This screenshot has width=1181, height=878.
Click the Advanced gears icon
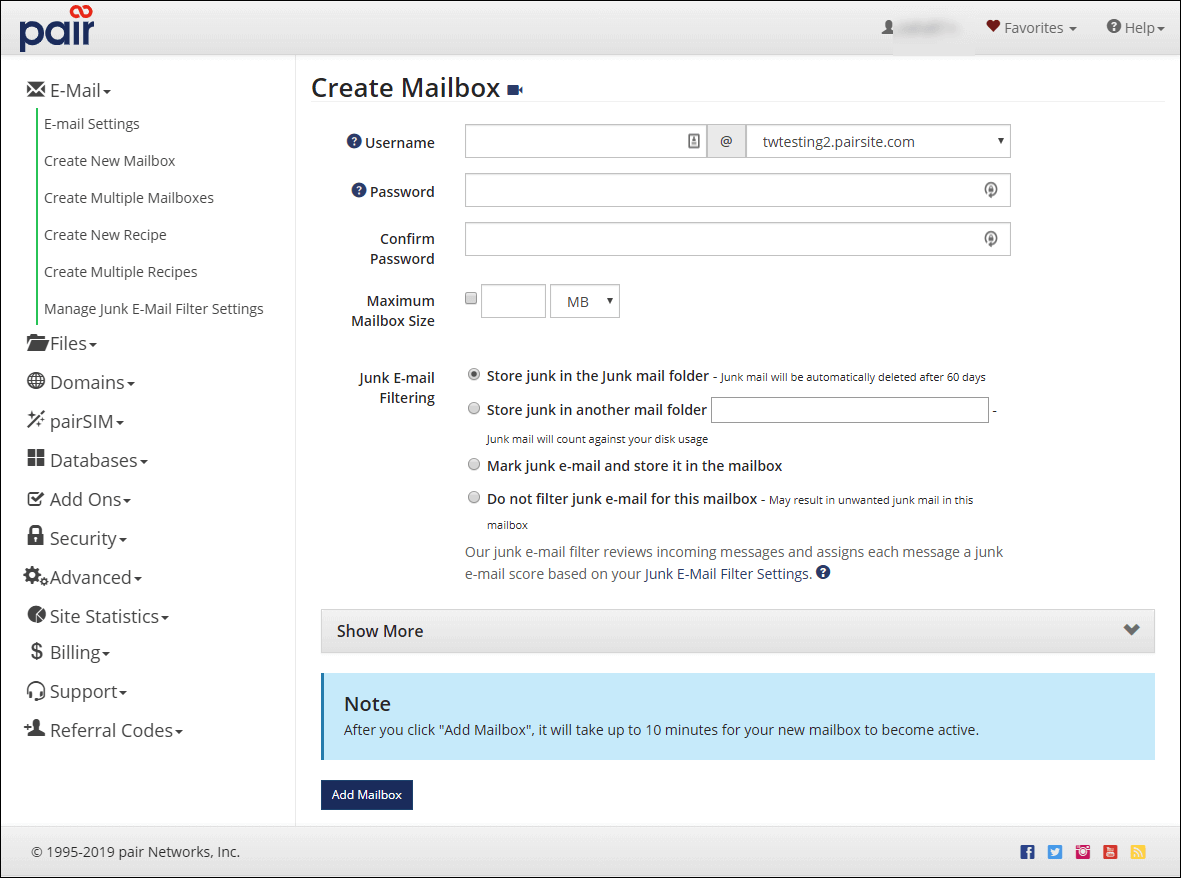click(x=35, y=576)
